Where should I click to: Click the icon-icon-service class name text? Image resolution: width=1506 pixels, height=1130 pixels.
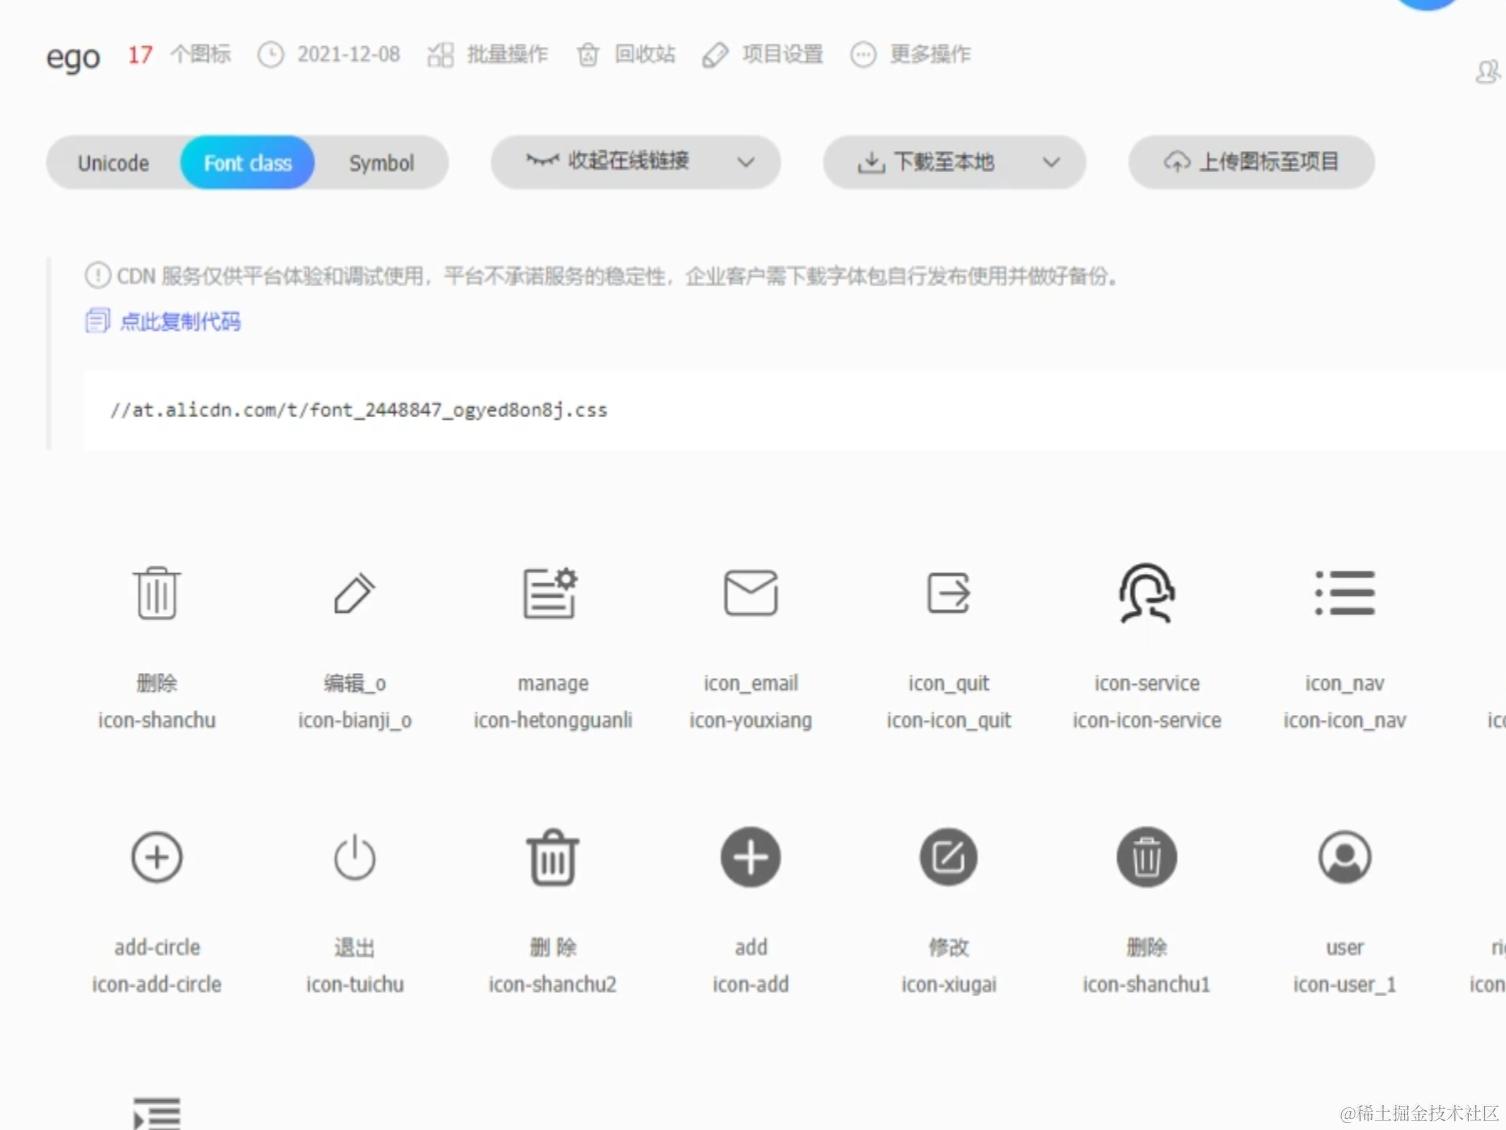[1147, 720]
